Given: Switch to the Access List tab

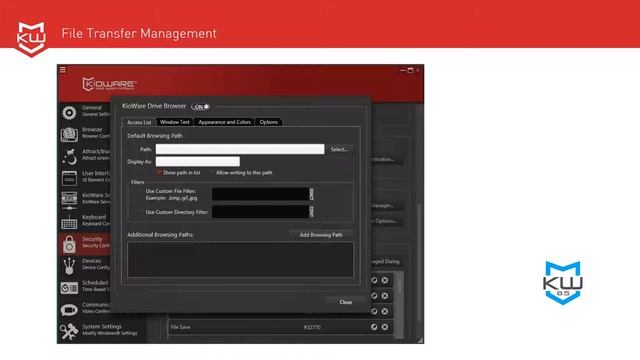Looking at the screenshot, I should tap(139, 122).
